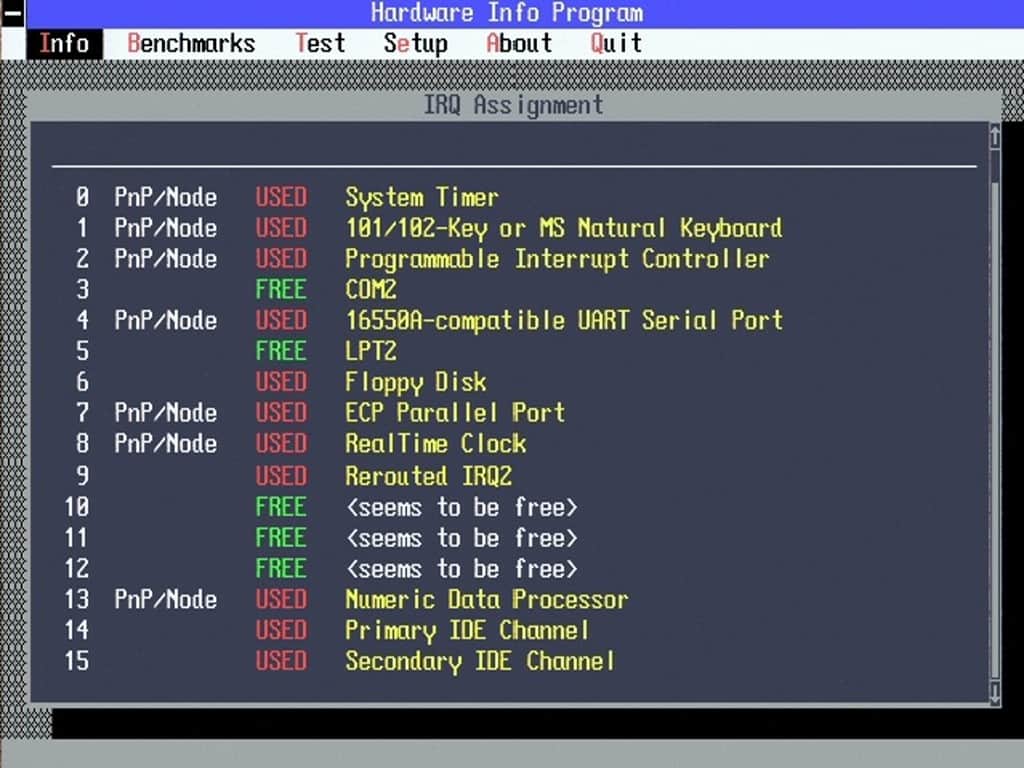Viewport: 1024px width, 768px height.
Task: Click the RealTime Clock entry
Action: click(x=435, y=444)
